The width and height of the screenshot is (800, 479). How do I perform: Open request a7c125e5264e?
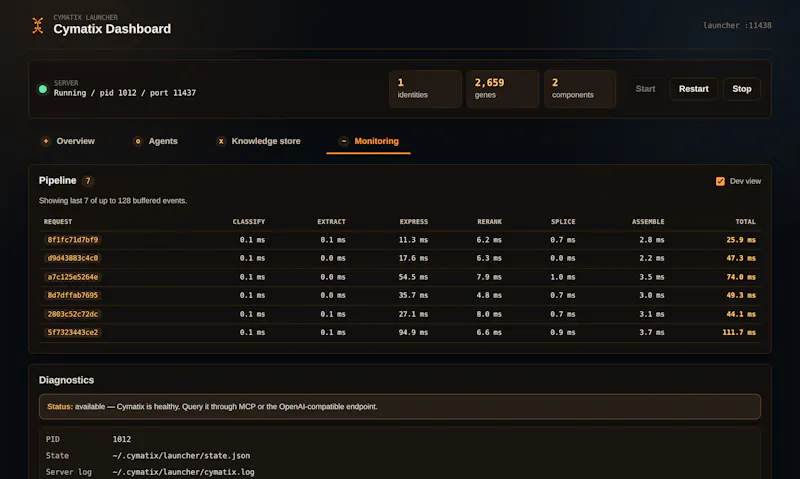[72, 277]
